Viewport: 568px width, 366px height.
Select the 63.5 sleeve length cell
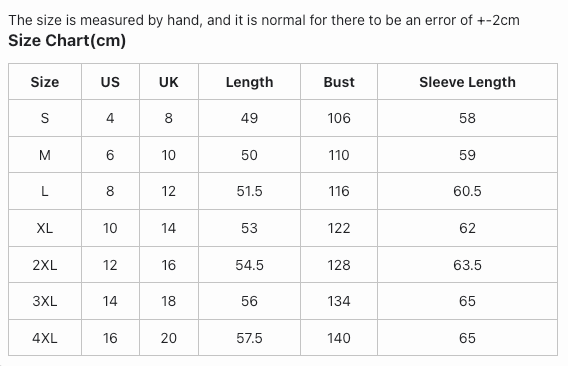coord(467,265)
